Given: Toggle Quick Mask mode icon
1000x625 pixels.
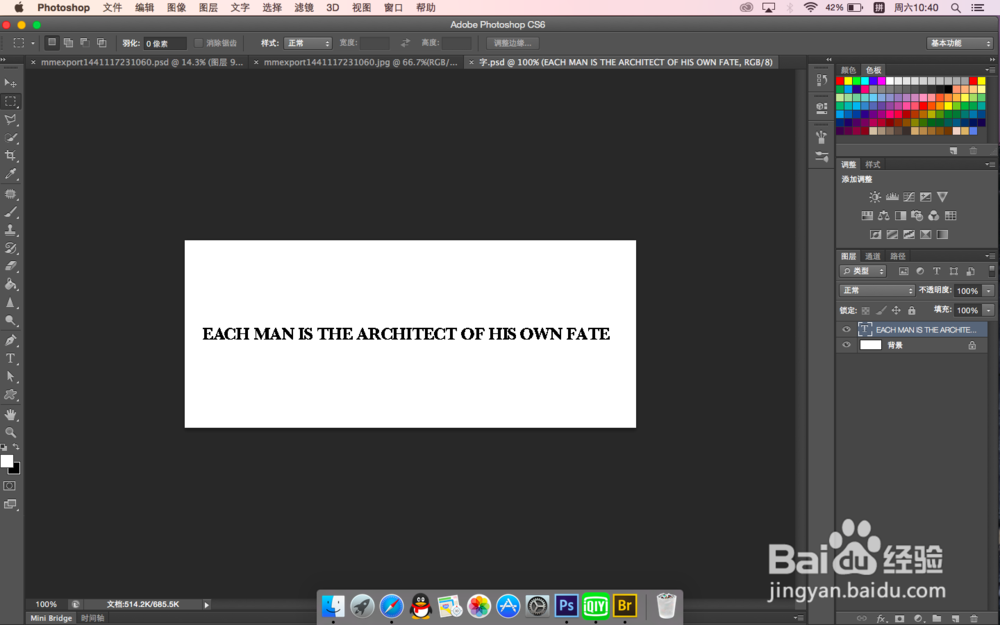Looking at the screenshot, I should (10, 486).
